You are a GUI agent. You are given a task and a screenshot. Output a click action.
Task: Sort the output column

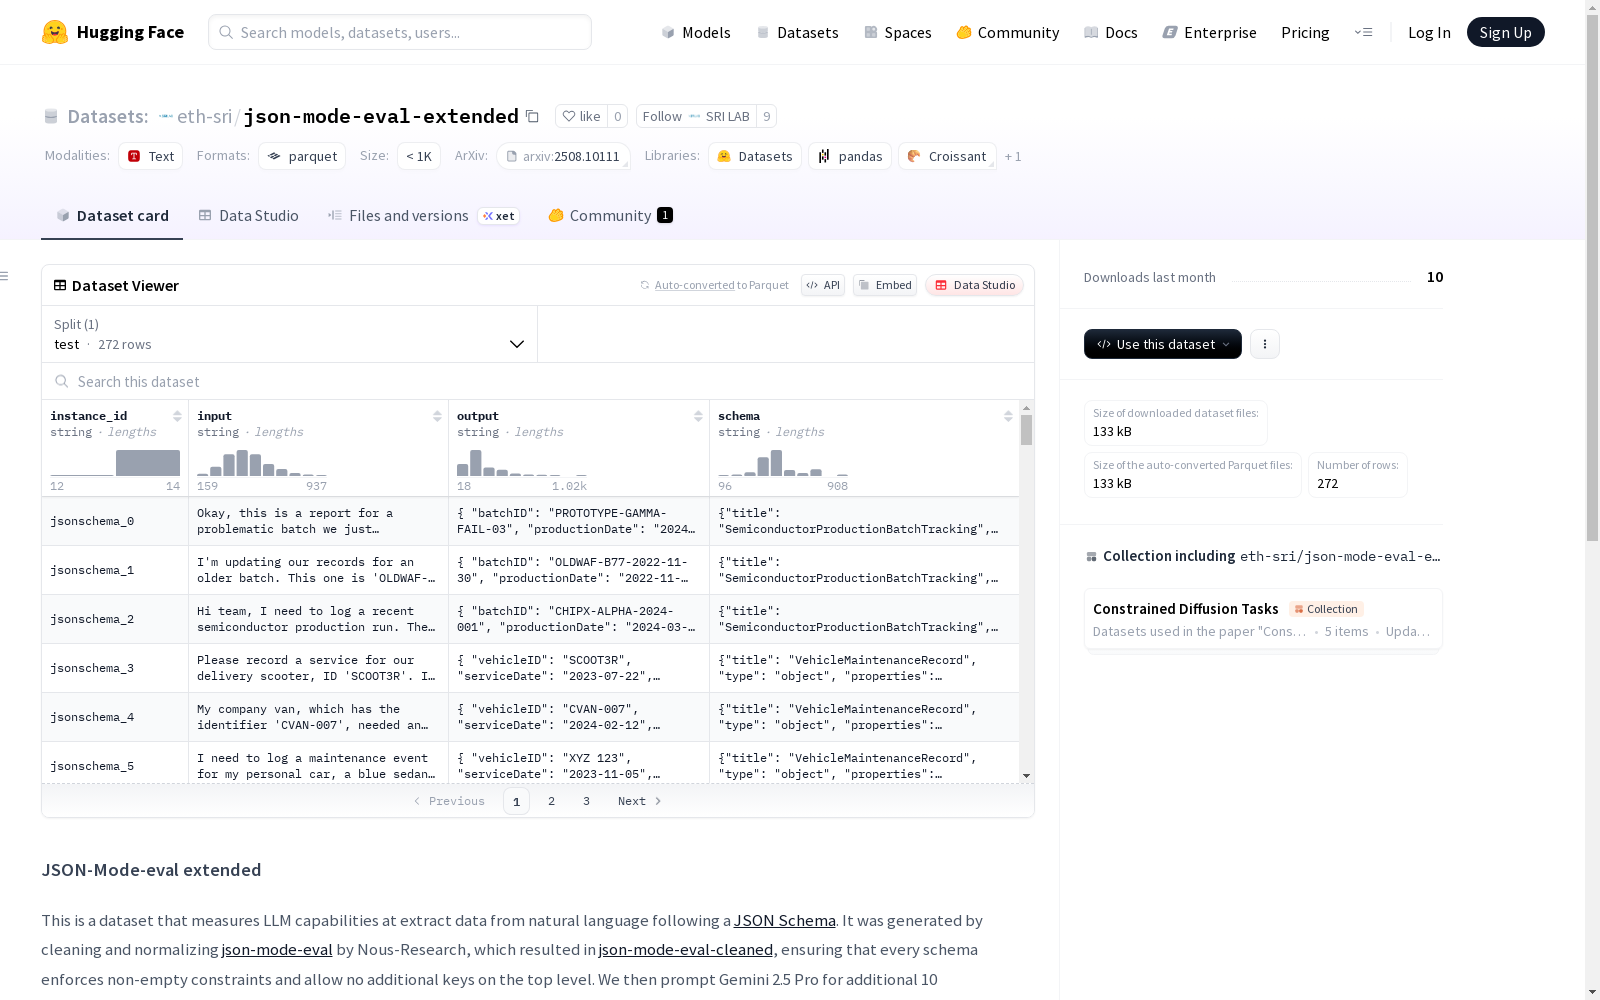[698, 416]
